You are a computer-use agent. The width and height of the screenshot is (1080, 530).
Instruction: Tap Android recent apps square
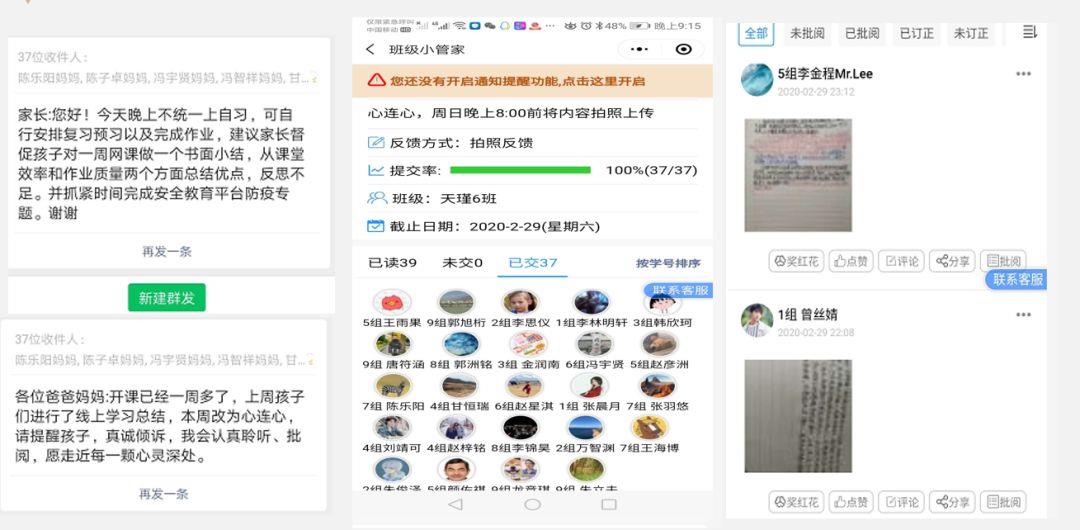(x=609, y=504)
